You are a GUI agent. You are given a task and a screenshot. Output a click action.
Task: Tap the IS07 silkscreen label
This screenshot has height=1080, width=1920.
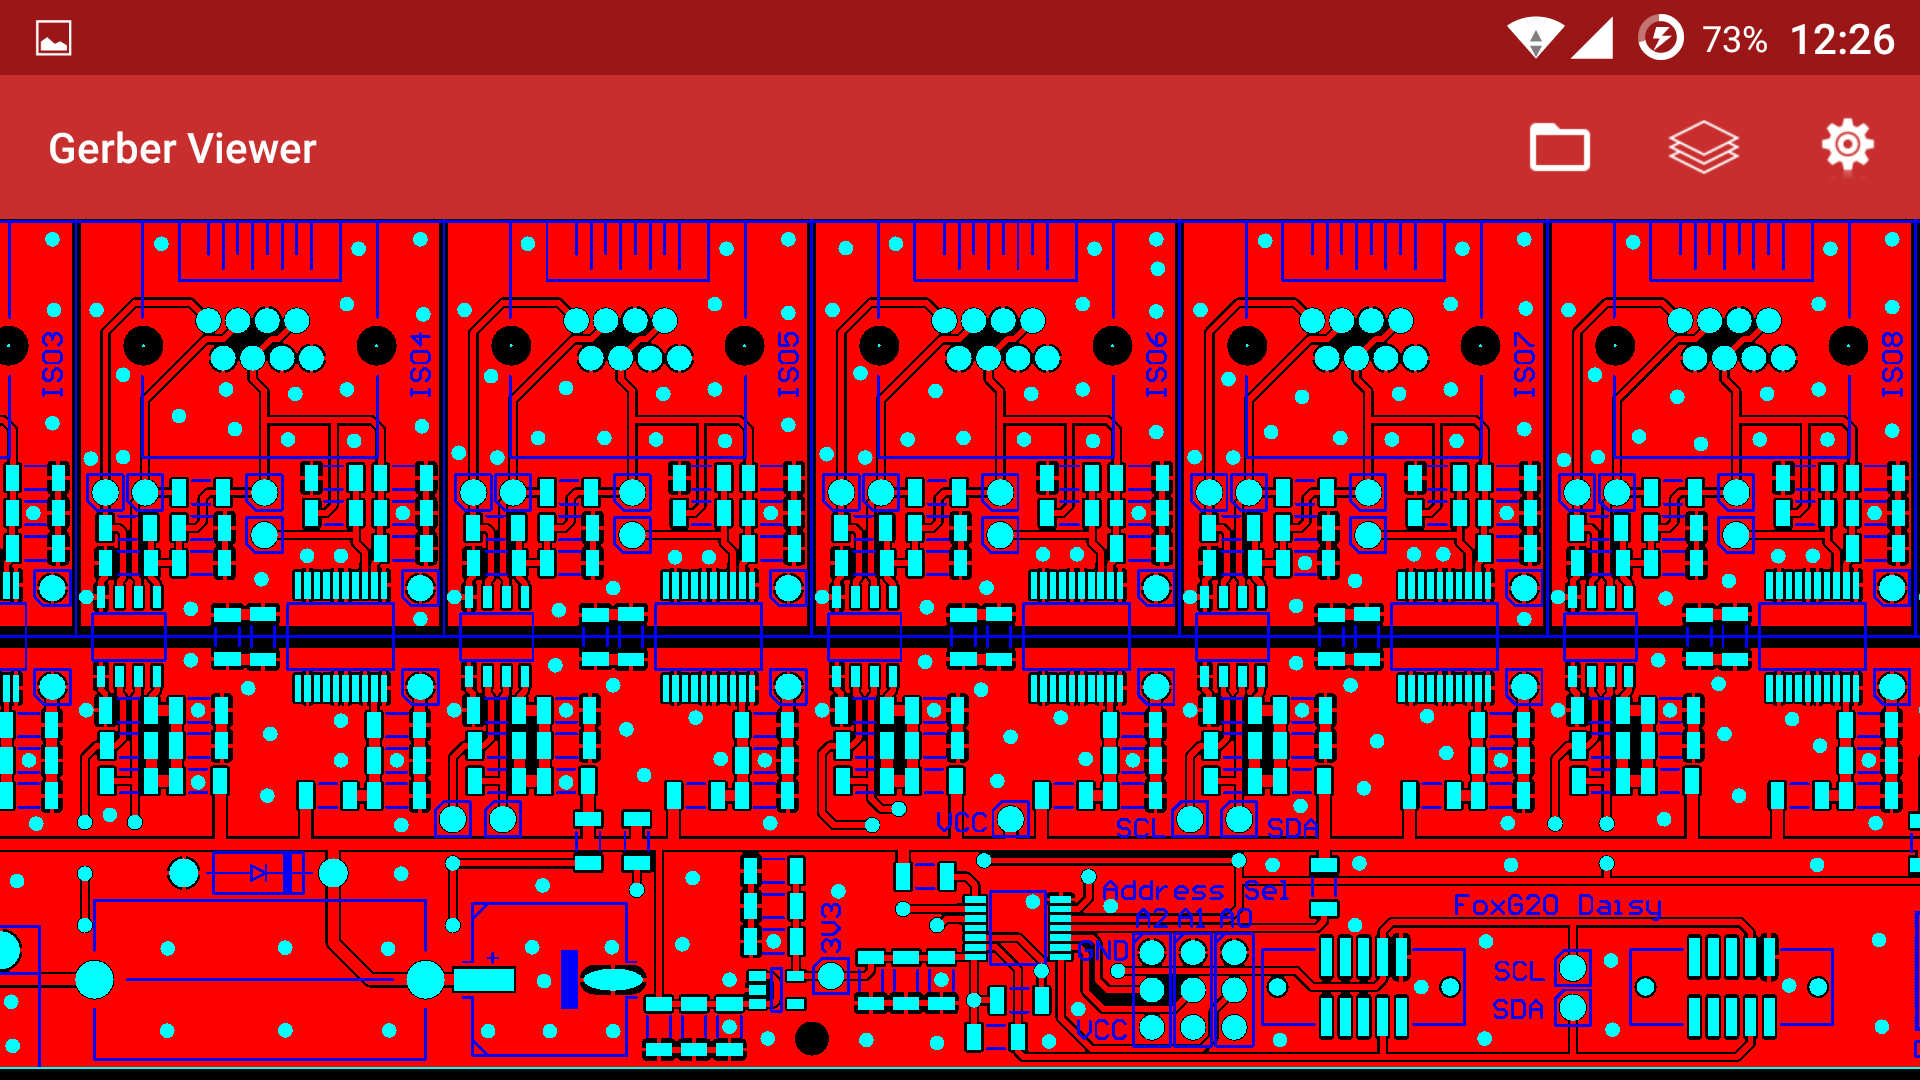[1525, 364]
